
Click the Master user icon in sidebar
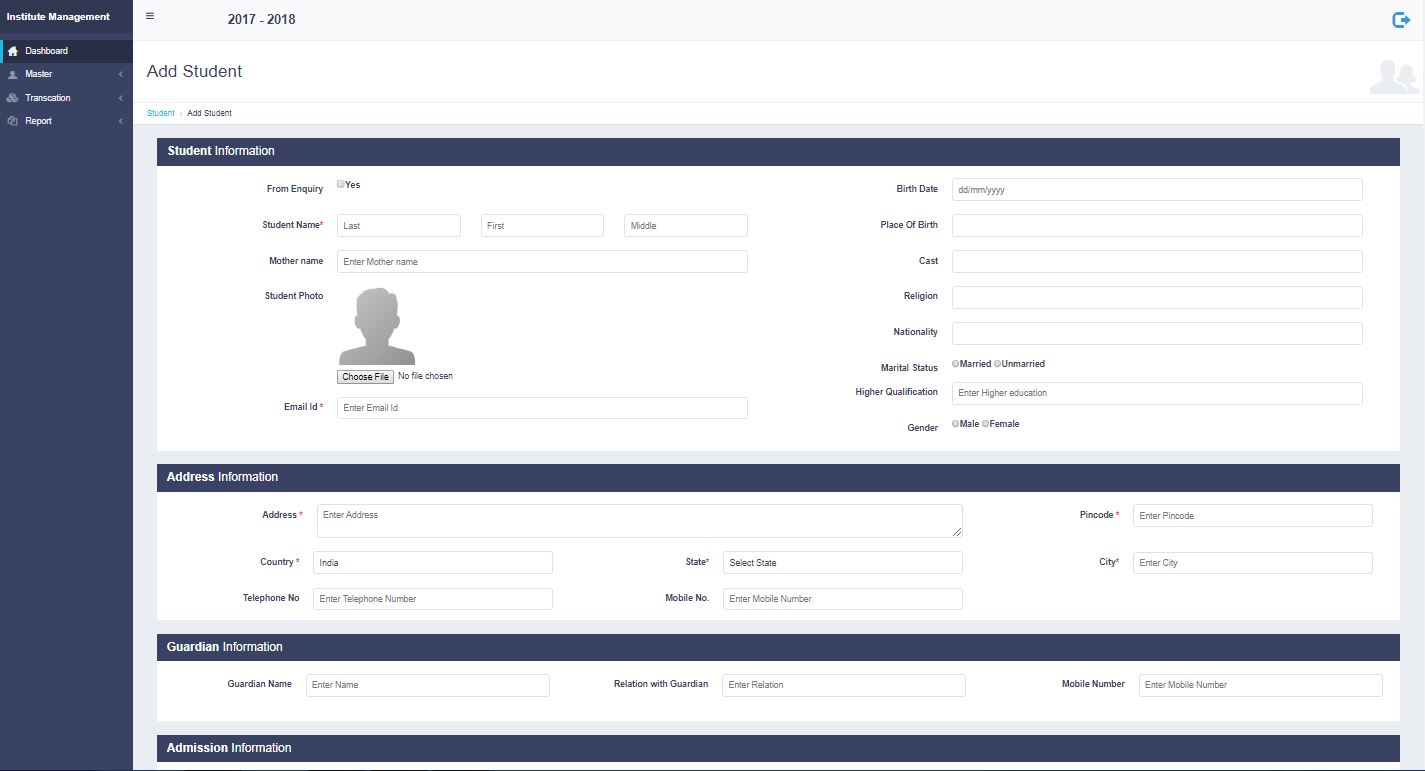point(13,75)
